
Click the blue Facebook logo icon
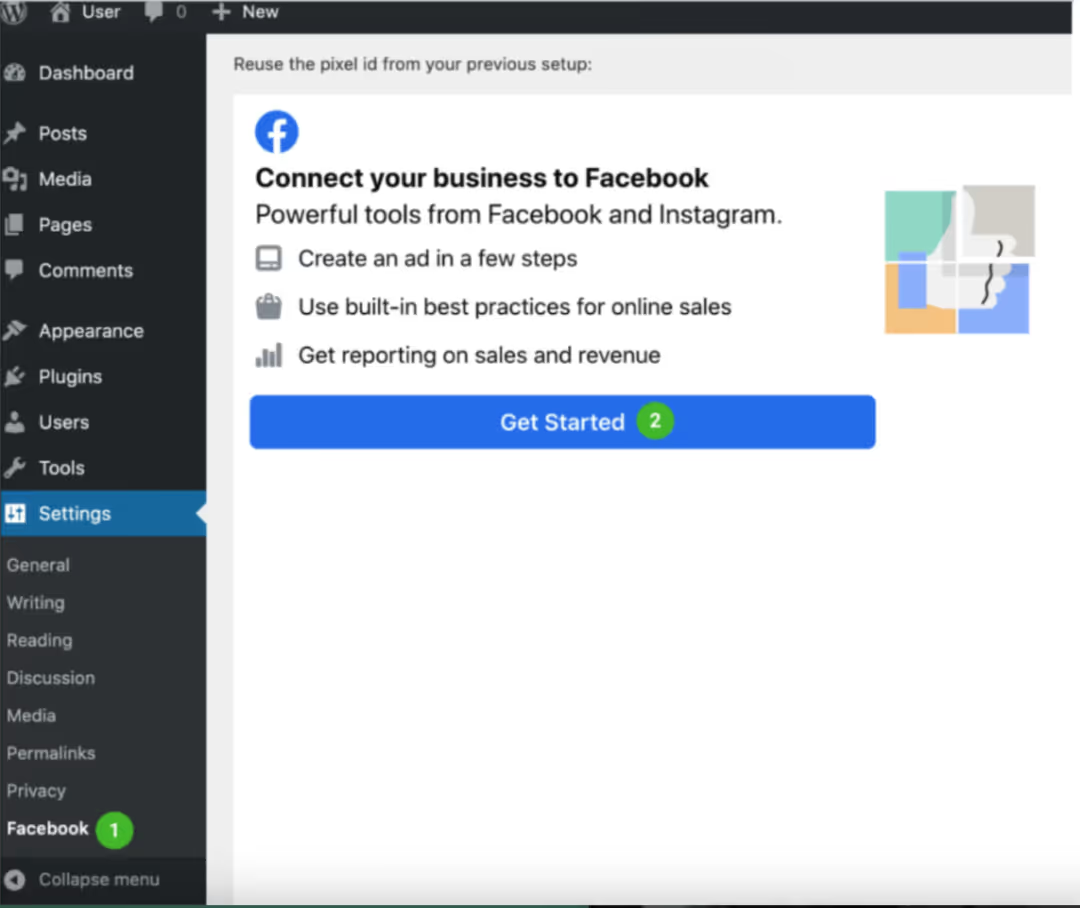277,132
